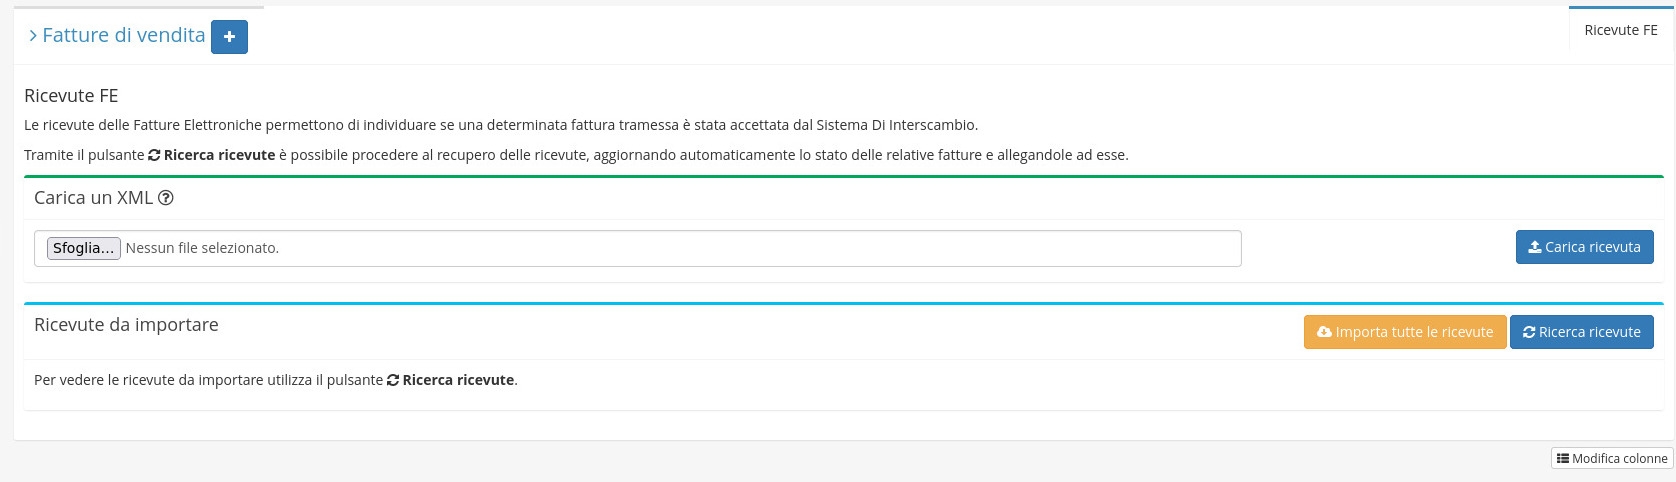Click the upload icon on Carica ricevuta
The image size is (1676, 482).
pyautogui.click(x=1535, y=247)
